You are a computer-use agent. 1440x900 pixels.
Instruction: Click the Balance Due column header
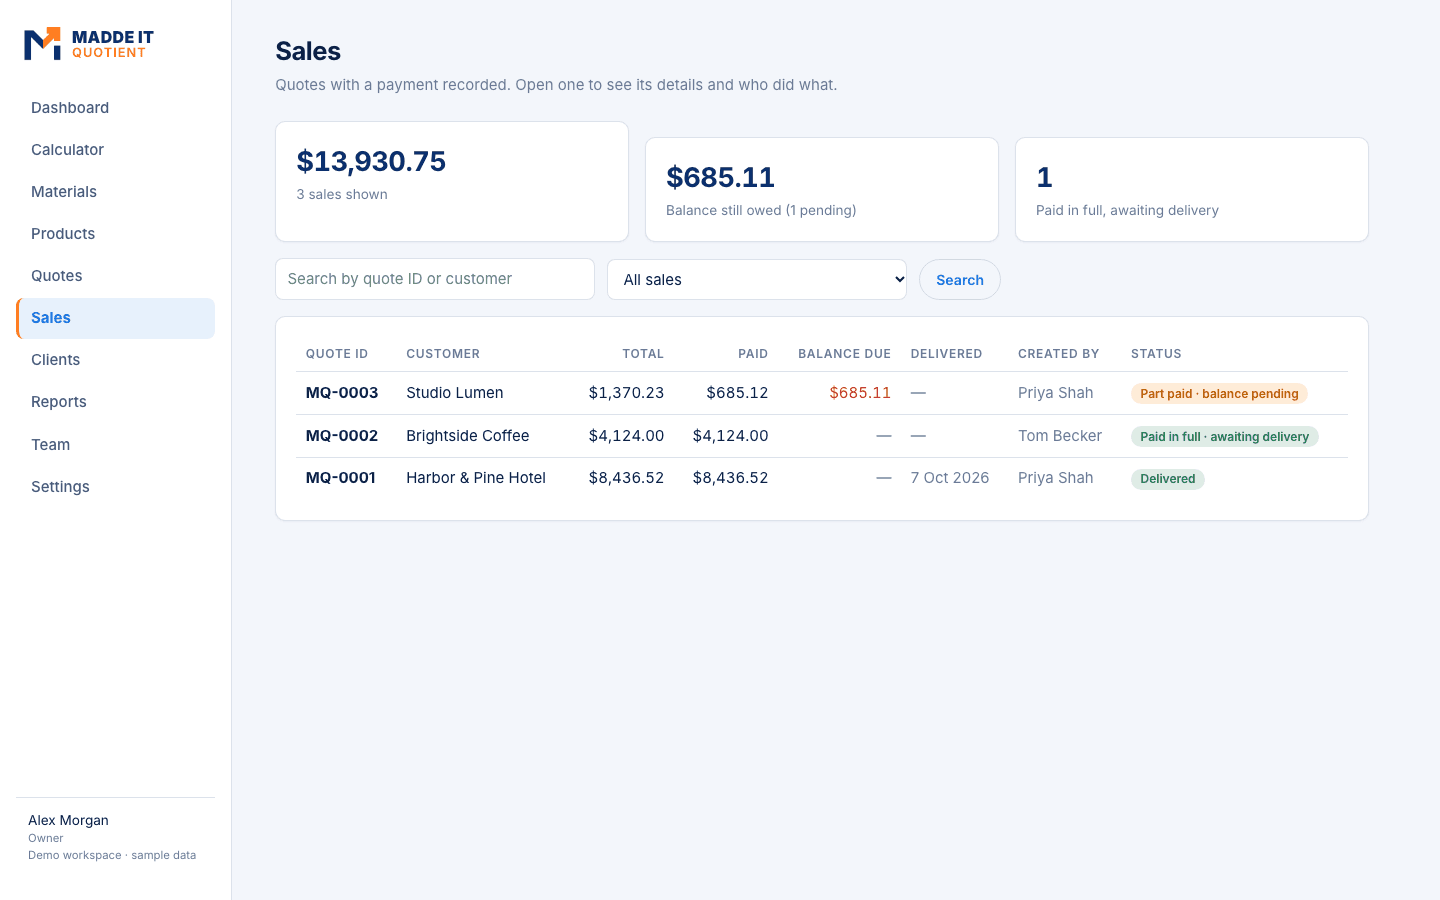(844, 354)
